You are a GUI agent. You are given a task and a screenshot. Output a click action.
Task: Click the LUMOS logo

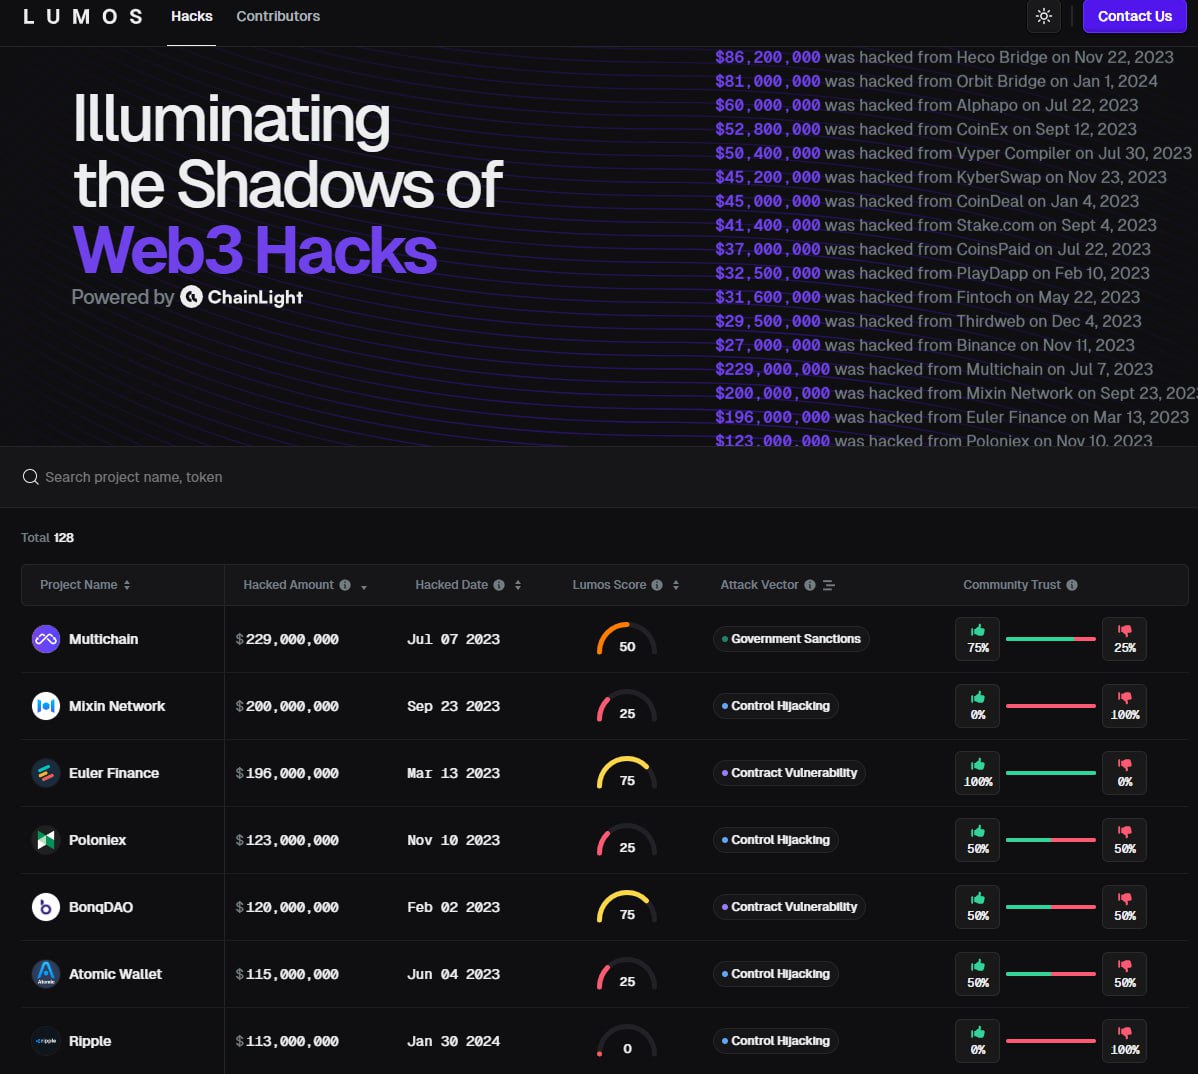point(83,17)
